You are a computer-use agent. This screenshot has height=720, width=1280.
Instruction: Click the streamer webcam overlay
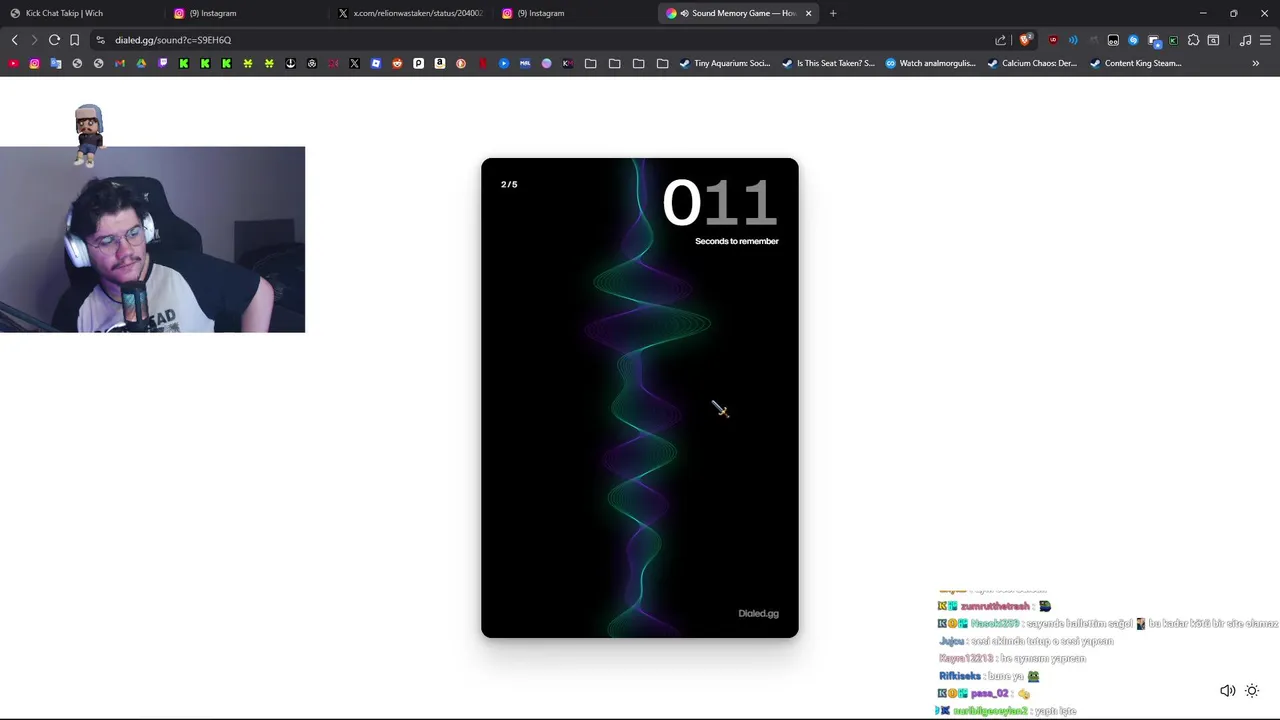(152, 239)
